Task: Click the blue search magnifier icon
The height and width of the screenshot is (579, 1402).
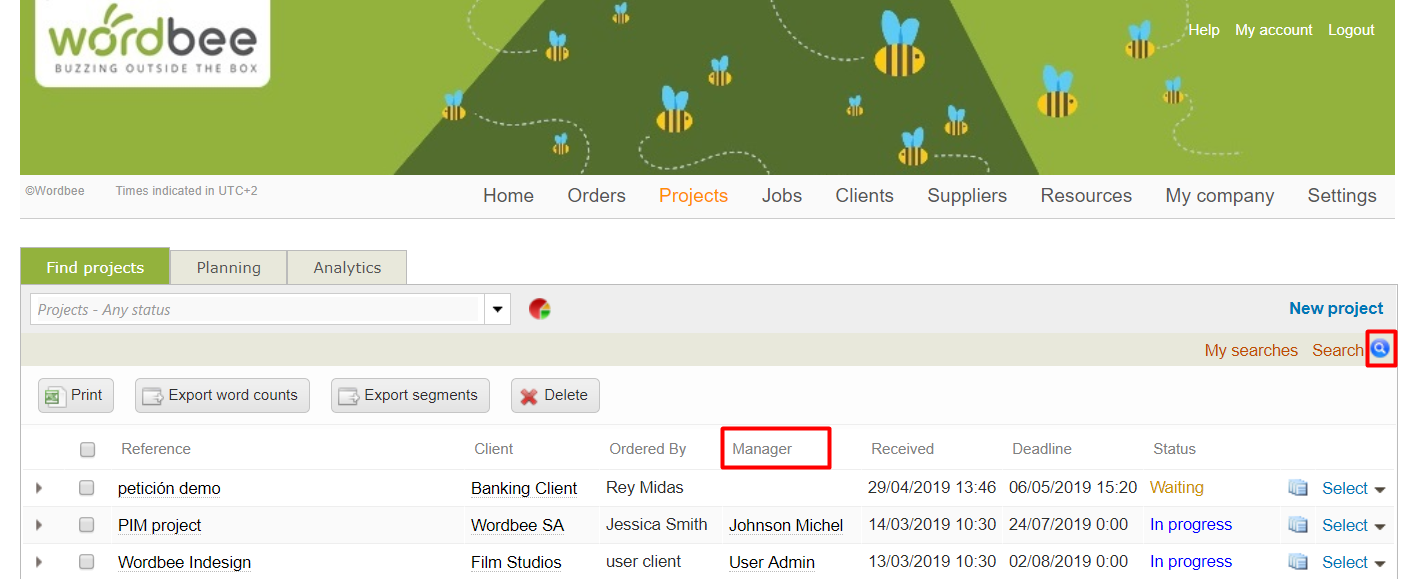Action: [x=1380, y=349]
